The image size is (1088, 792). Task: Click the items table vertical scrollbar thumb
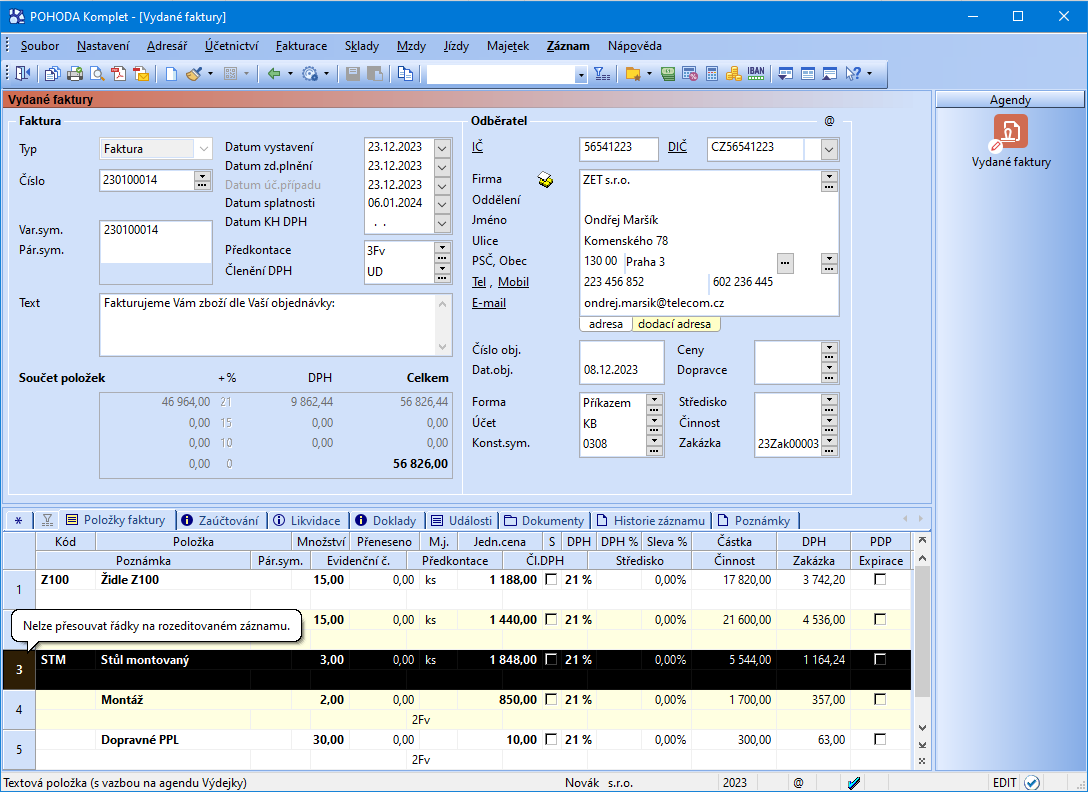(922, 632)
